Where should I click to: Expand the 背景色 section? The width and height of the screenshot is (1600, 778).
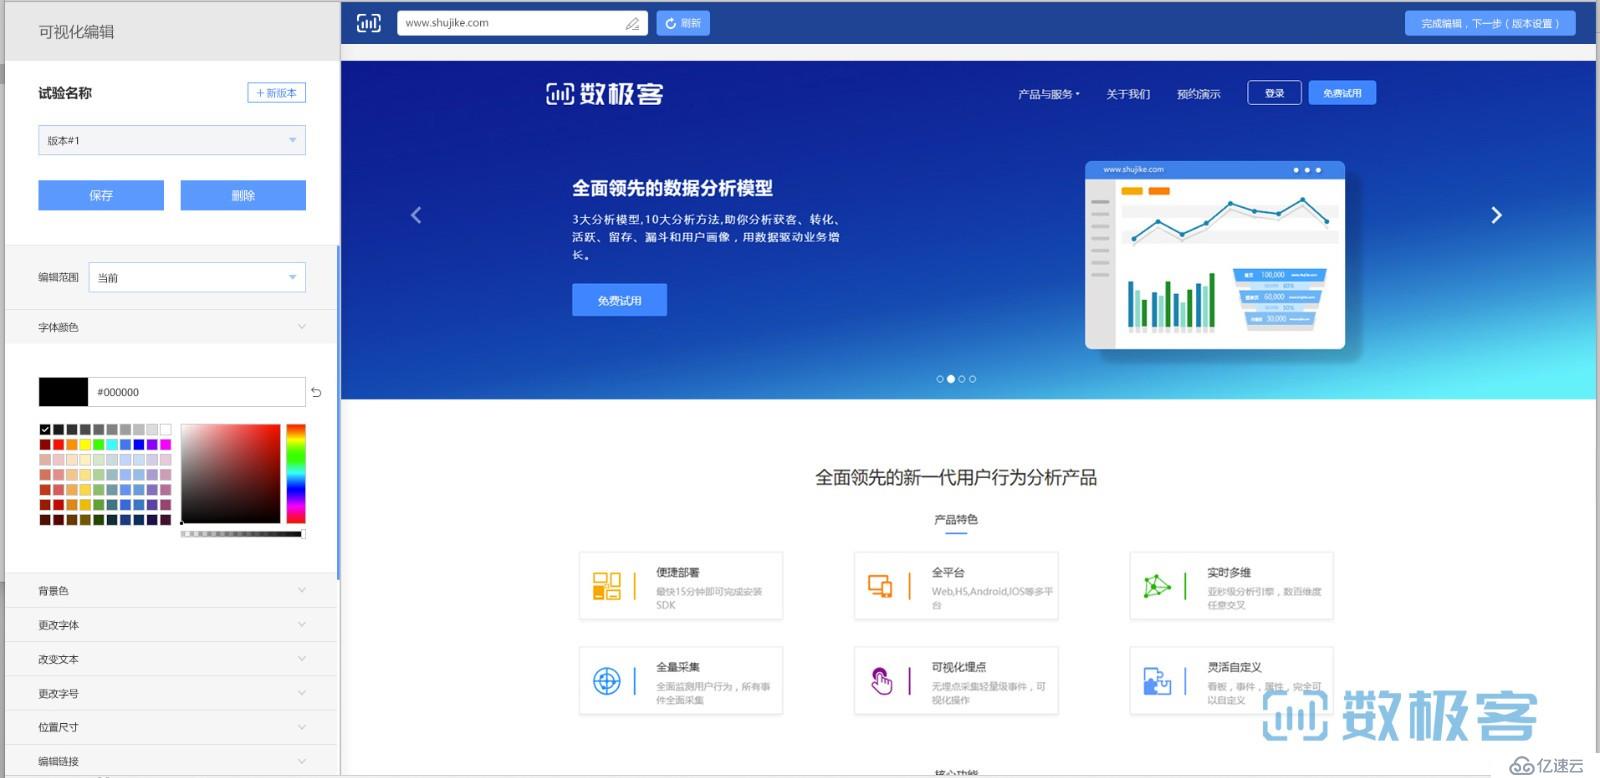click(172, 591)
